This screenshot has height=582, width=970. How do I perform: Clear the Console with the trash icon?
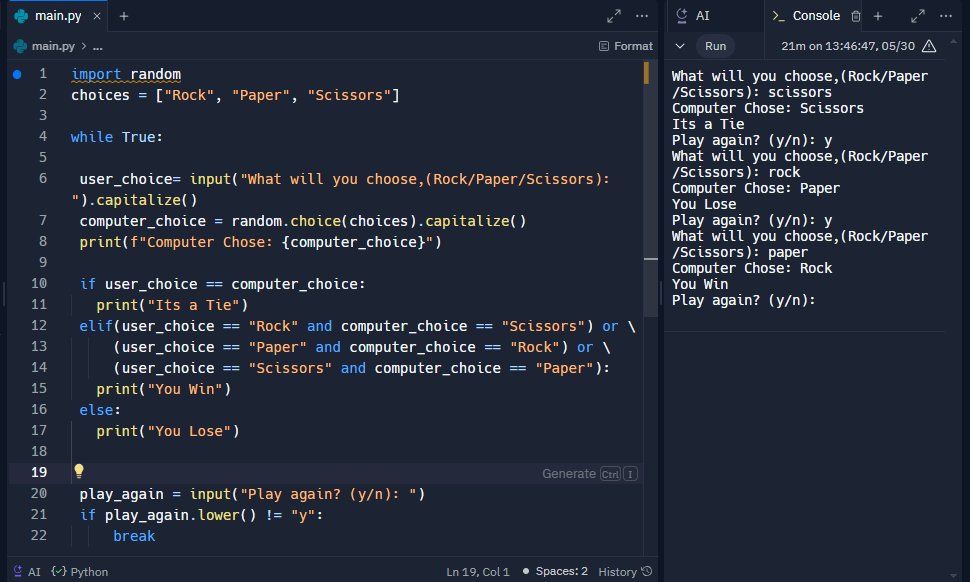point(857,15)
